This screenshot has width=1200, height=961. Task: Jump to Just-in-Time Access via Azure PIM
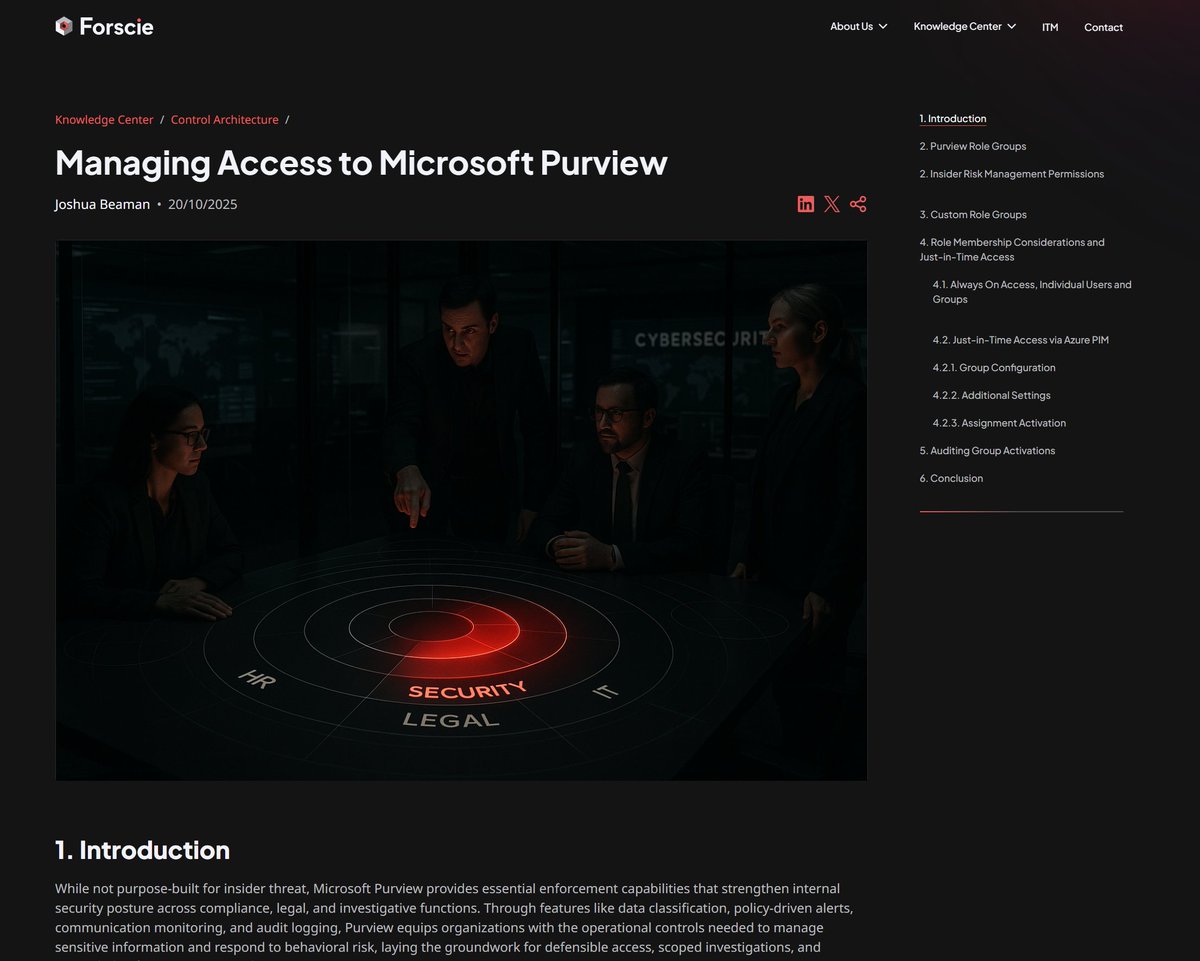1020,339
